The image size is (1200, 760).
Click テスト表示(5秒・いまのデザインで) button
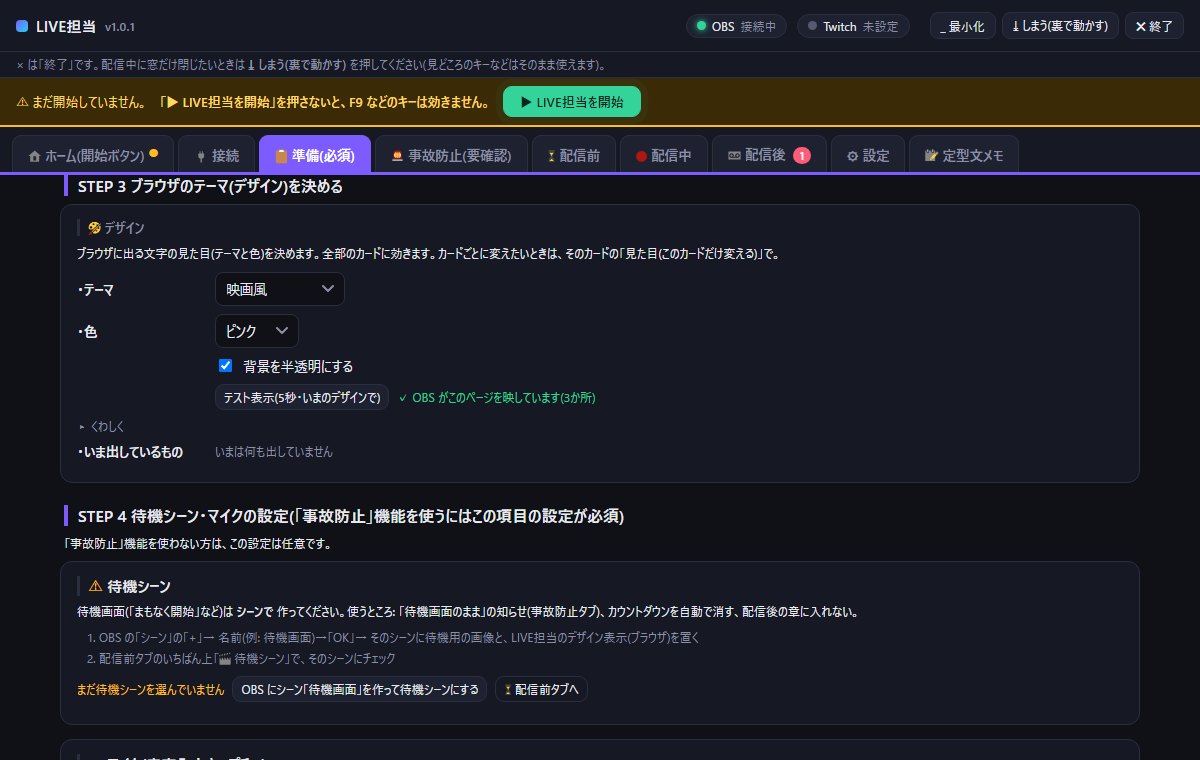(x=302, y=397)
